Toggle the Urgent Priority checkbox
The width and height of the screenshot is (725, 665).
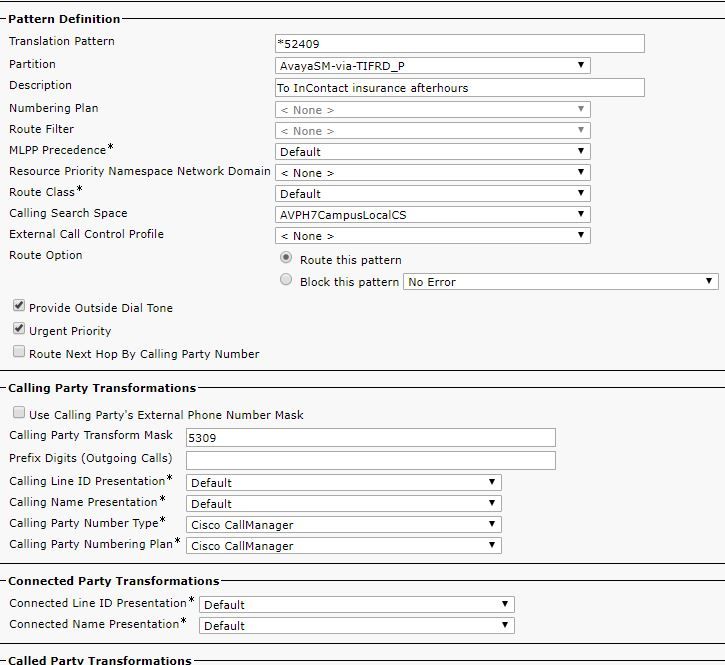19,328
